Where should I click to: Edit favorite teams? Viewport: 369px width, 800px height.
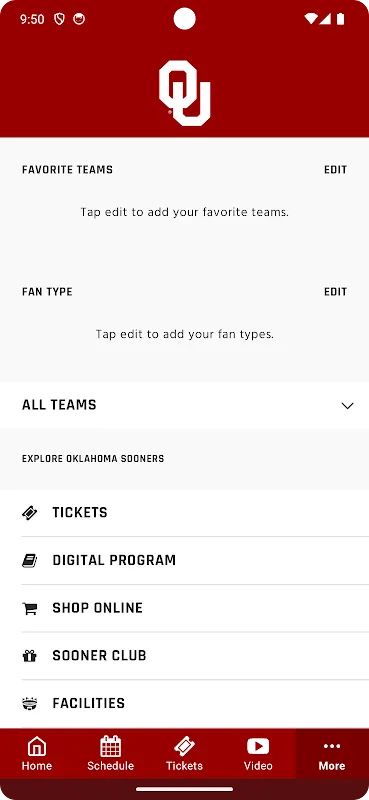tap(335, 169)
